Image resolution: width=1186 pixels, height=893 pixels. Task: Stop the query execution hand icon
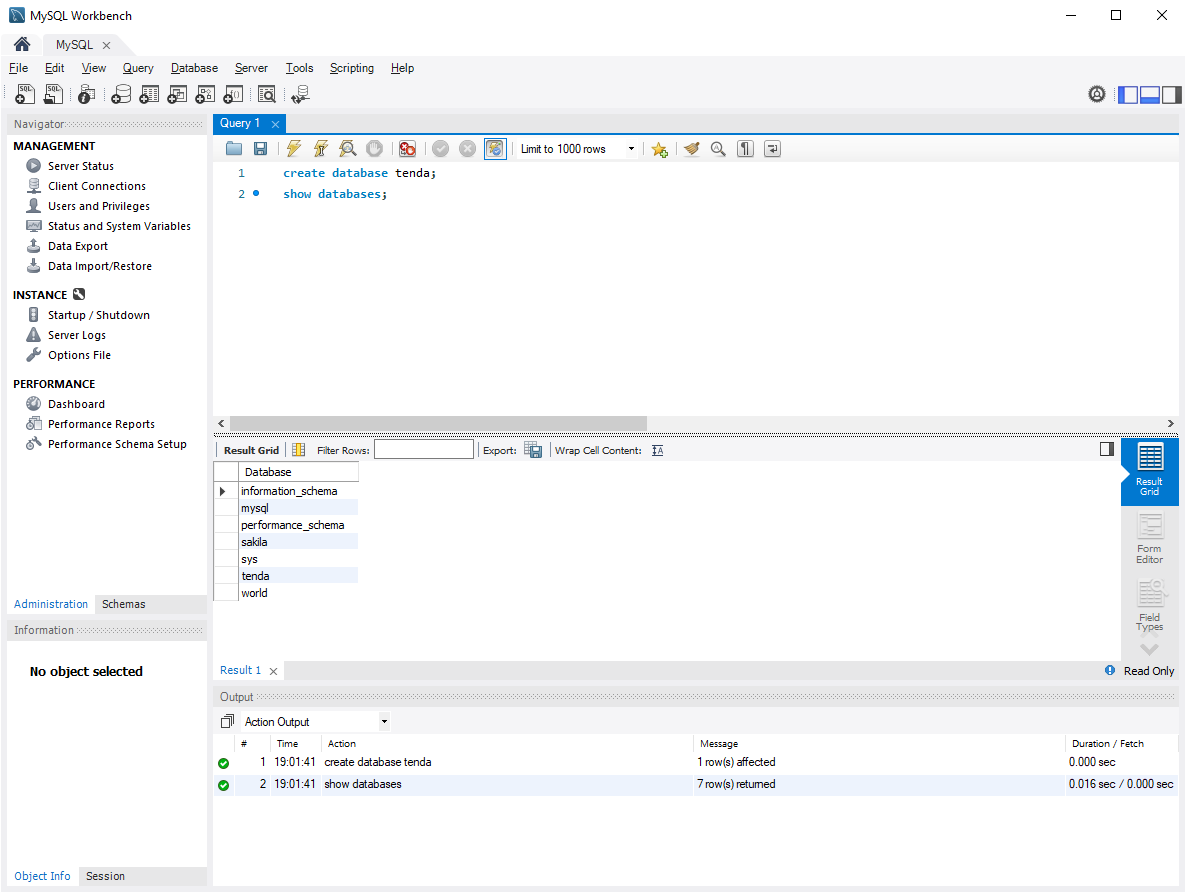(374, 149)
